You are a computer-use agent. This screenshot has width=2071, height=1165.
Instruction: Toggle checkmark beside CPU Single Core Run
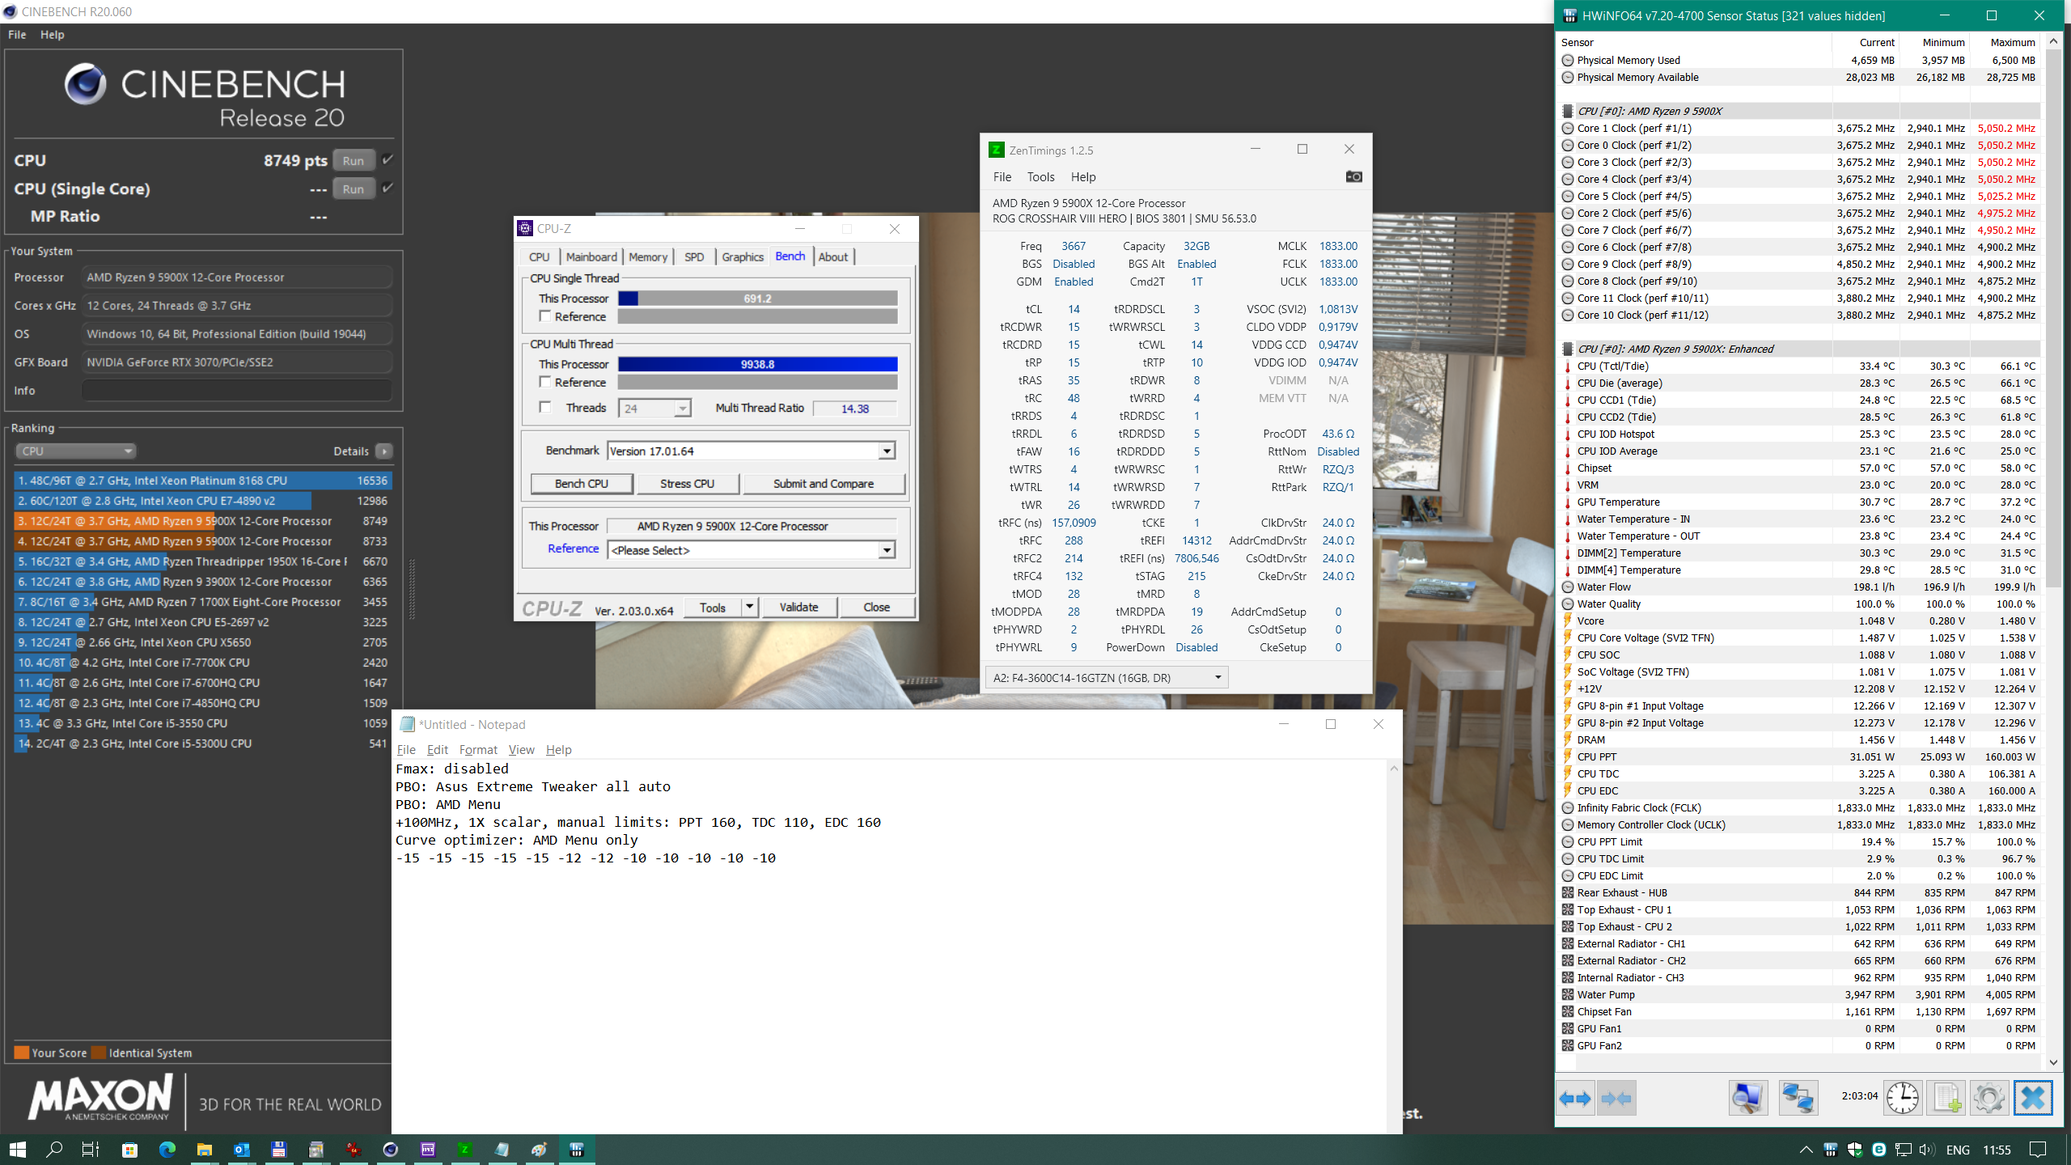[388, 187]
